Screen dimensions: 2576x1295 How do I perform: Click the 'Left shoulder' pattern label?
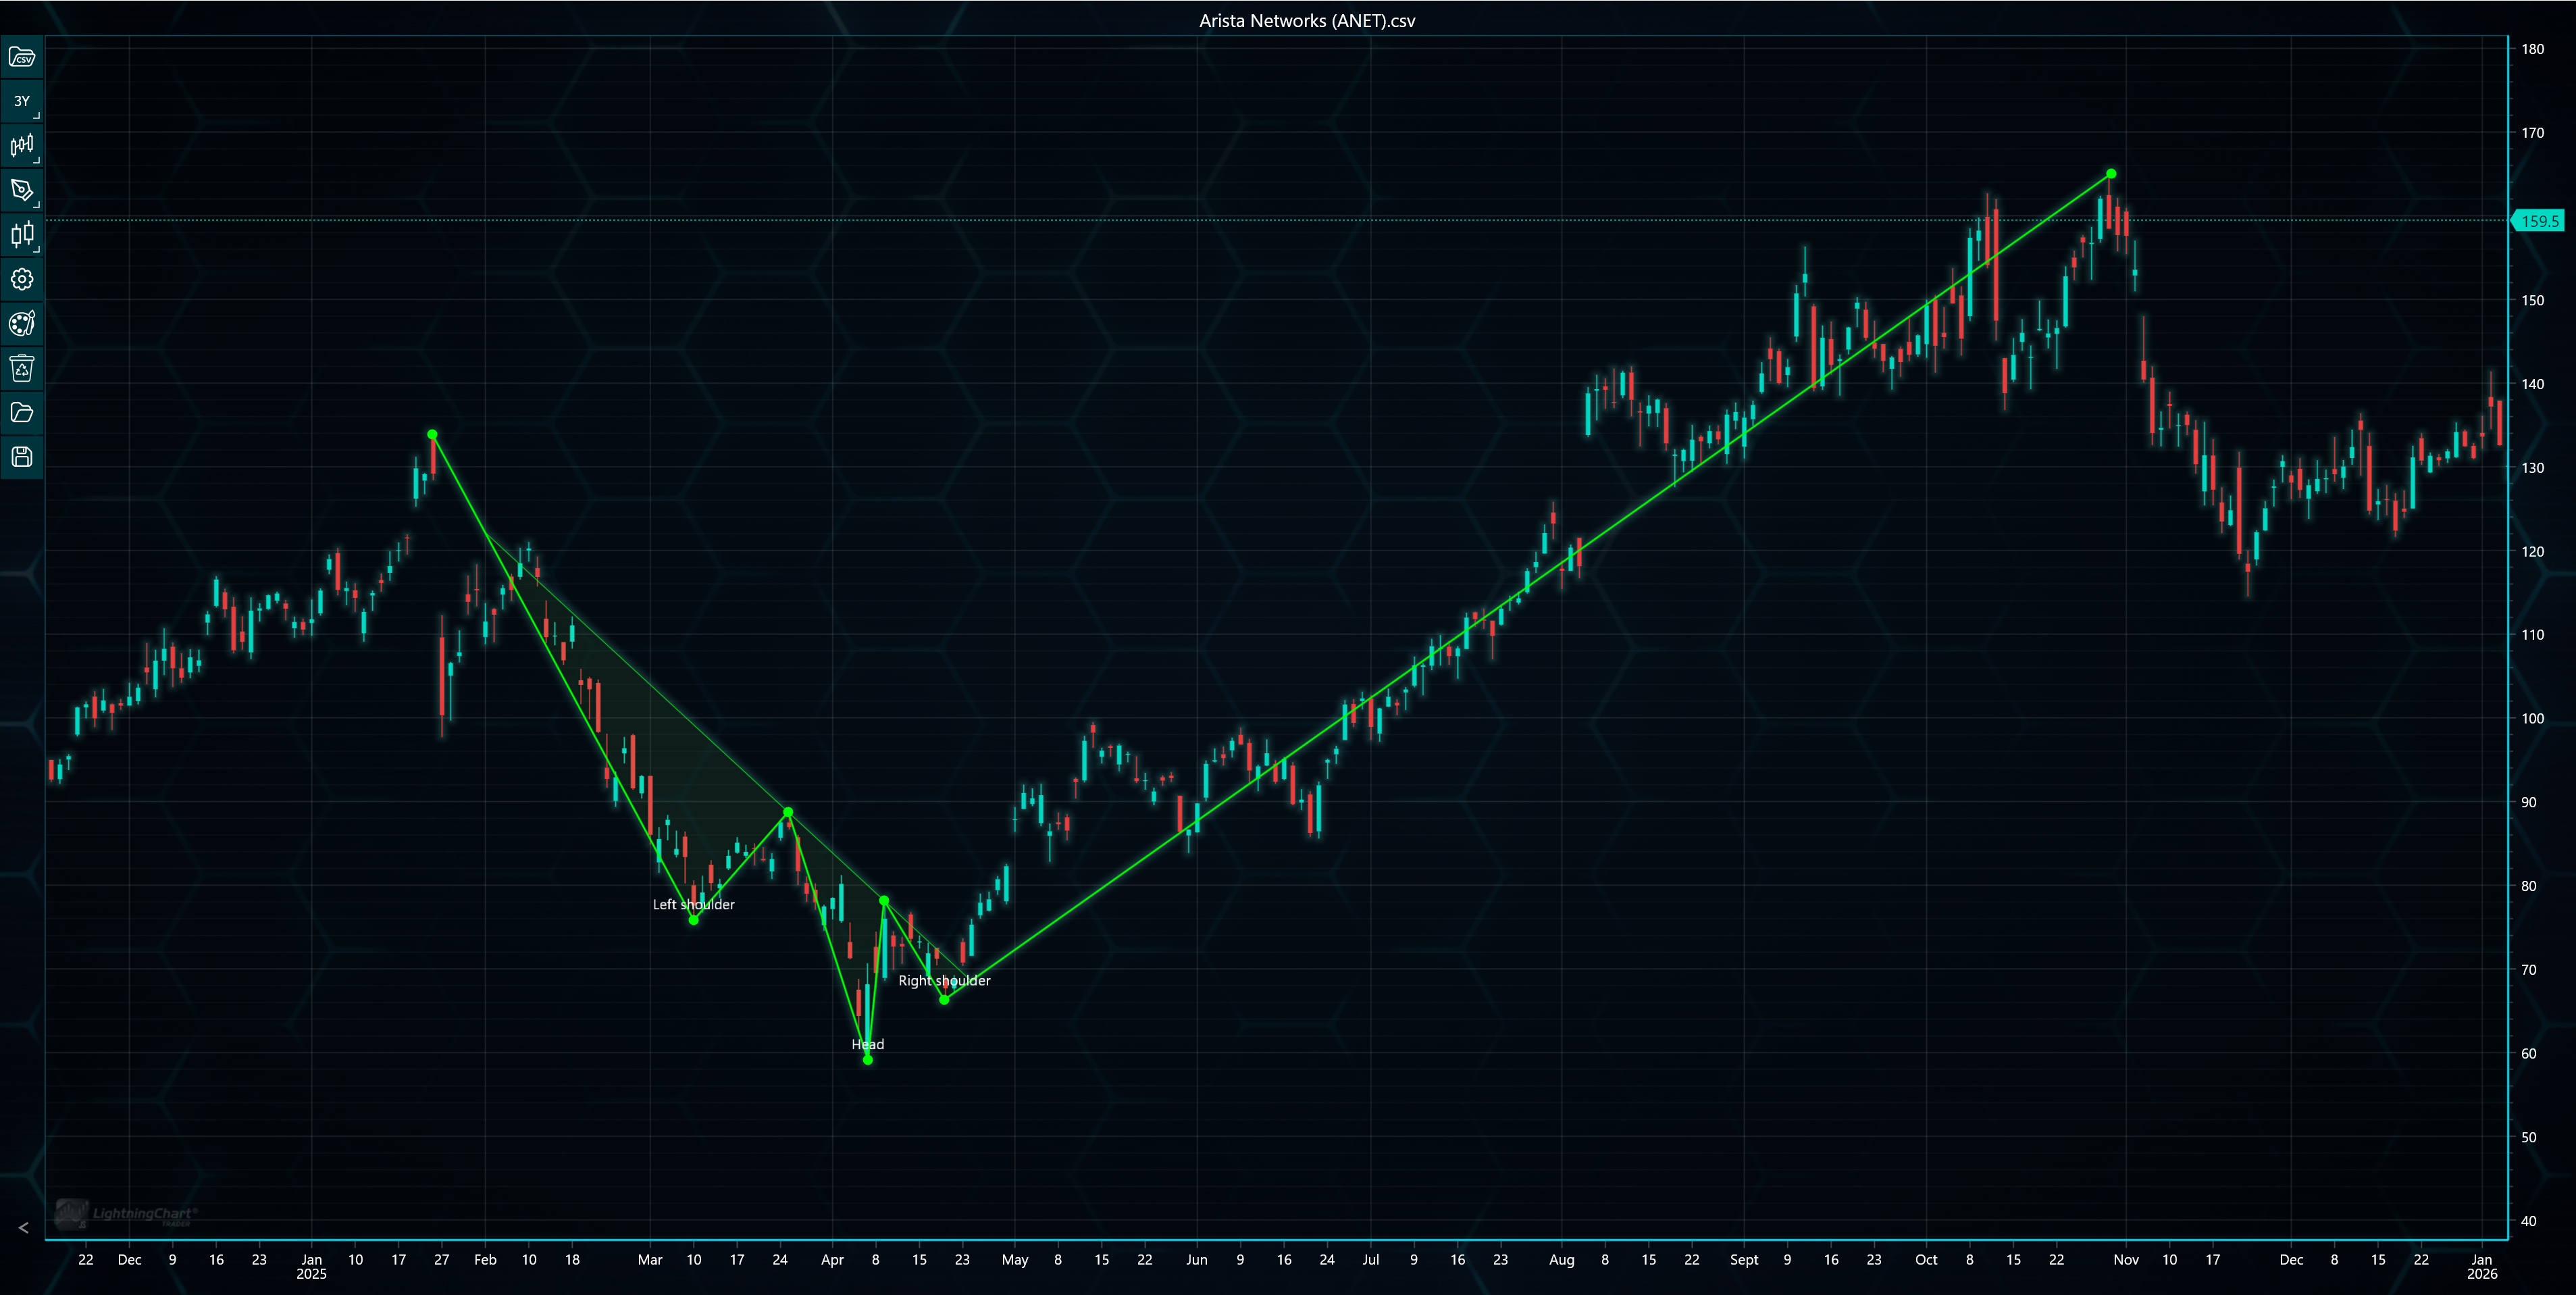[x=694, y=904]
